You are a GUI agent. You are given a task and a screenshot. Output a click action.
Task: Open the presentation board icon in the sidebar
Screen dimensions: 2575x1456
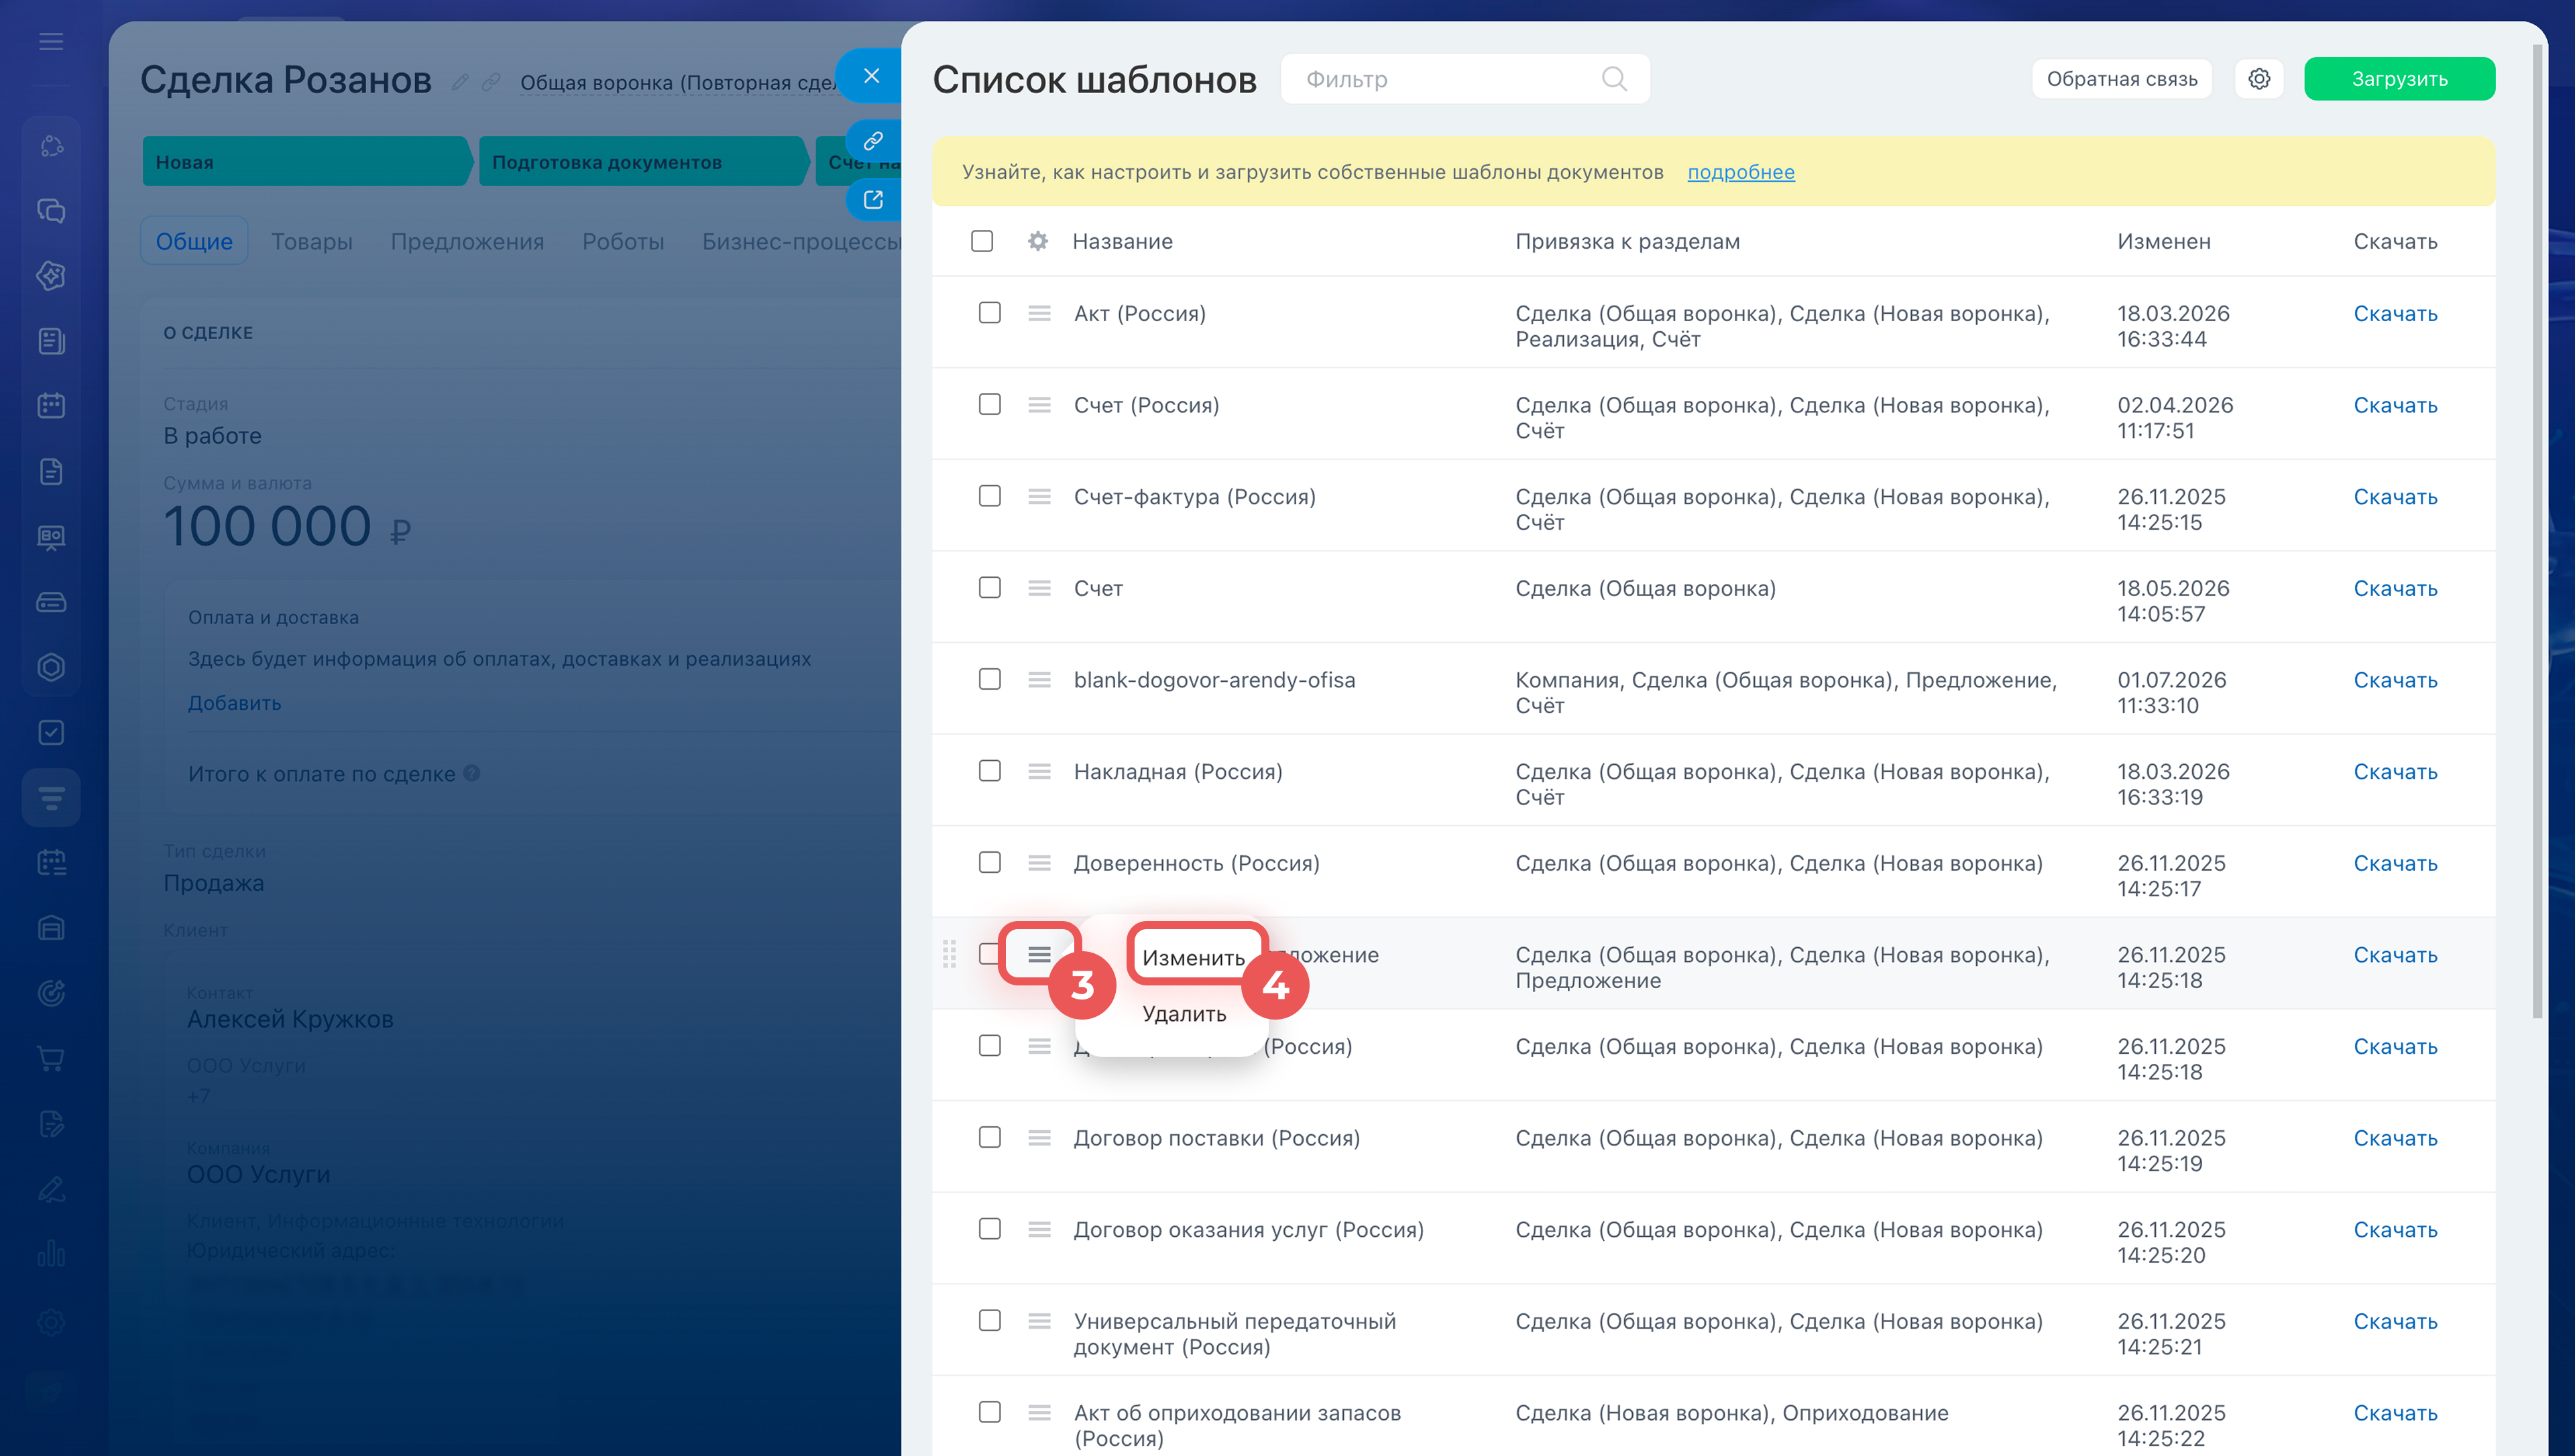(51, 537)
